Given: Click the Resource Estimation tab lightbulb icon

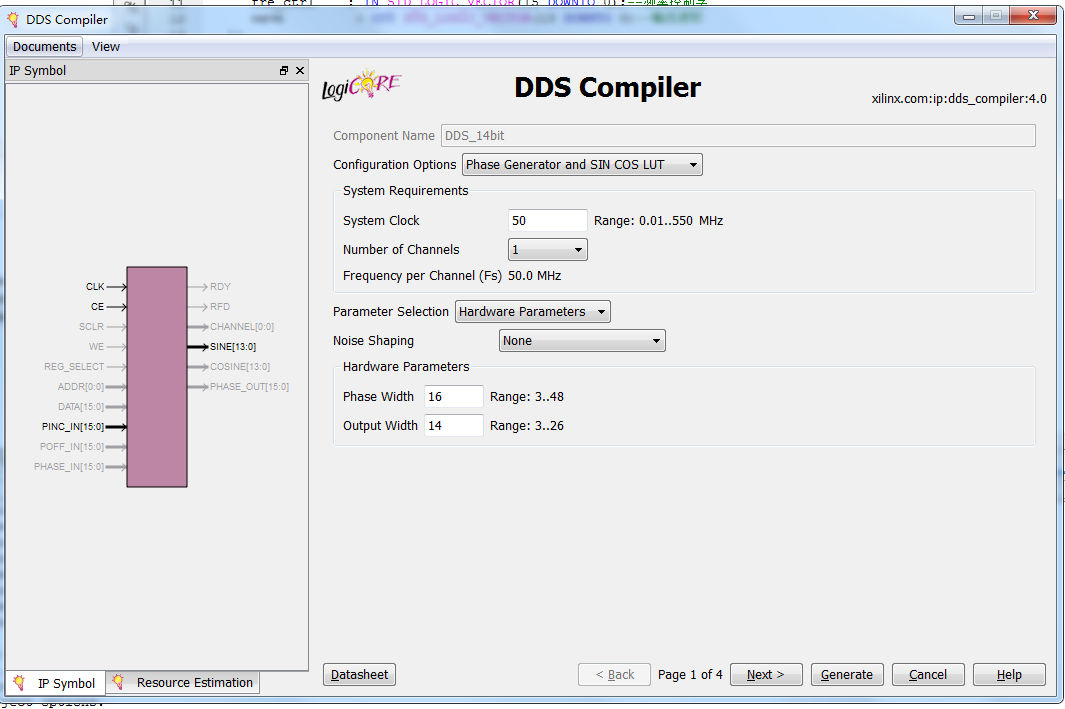Looking at the screenshot, I should [118, 682].
